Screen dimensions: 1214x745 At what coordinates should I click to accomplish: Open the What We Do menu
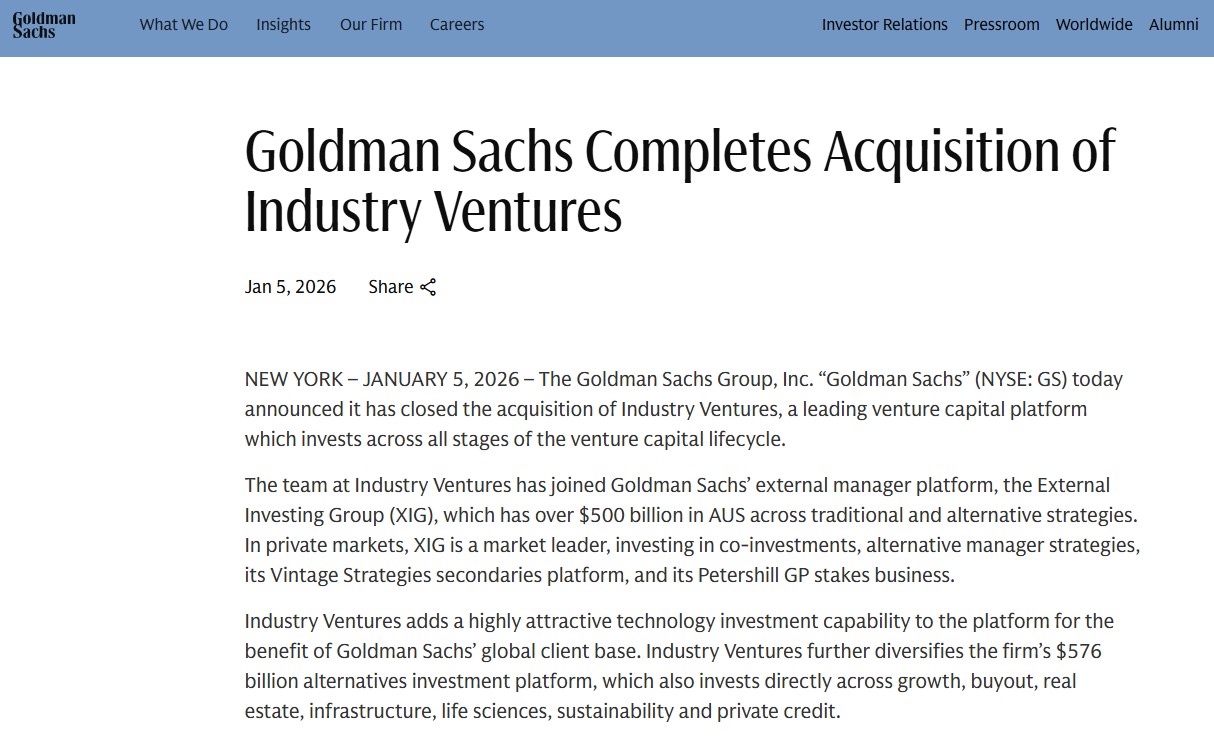coord(184,25)
